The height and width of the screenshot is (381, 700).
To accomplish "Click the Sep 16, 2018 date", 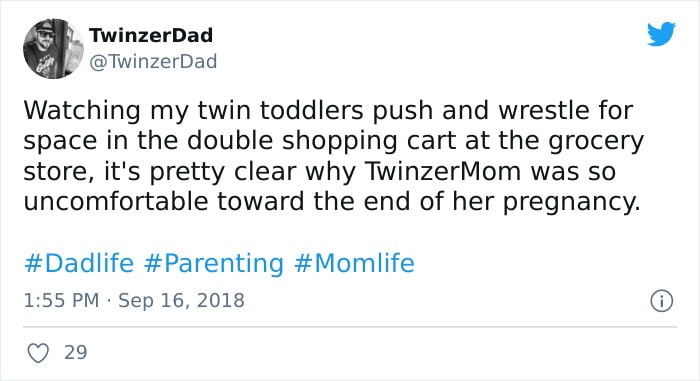I will (x=181, y=301).
